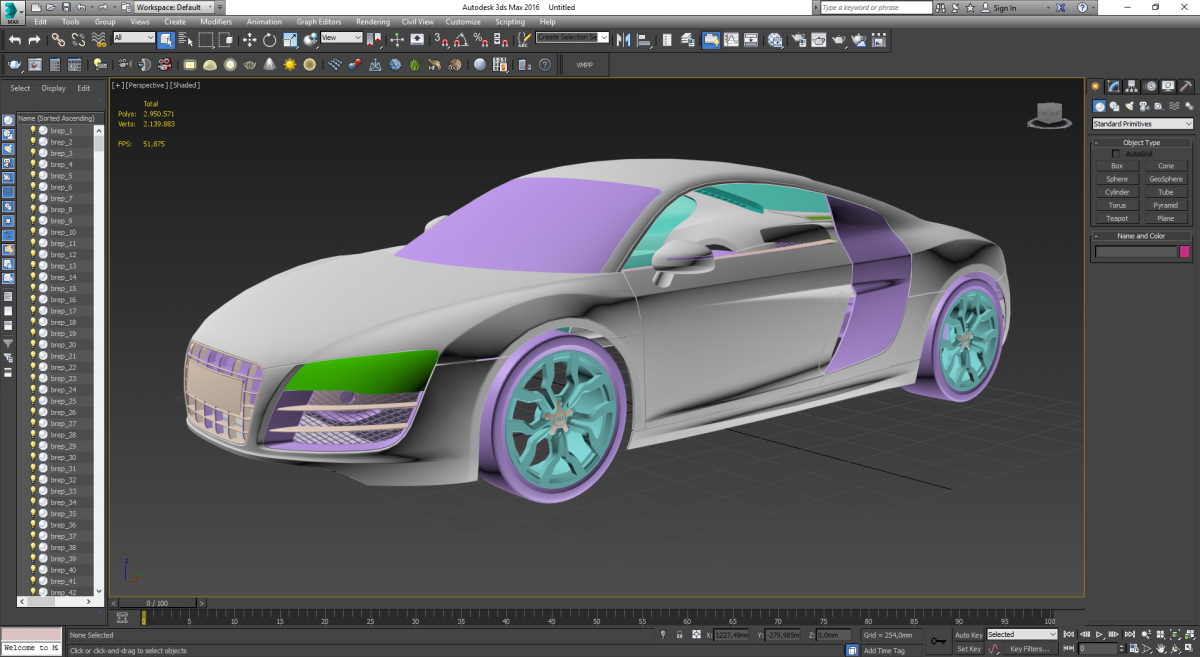Toggle visibility bulb of brep_10
Screen dimensions: 1200x657
point(32,232)
